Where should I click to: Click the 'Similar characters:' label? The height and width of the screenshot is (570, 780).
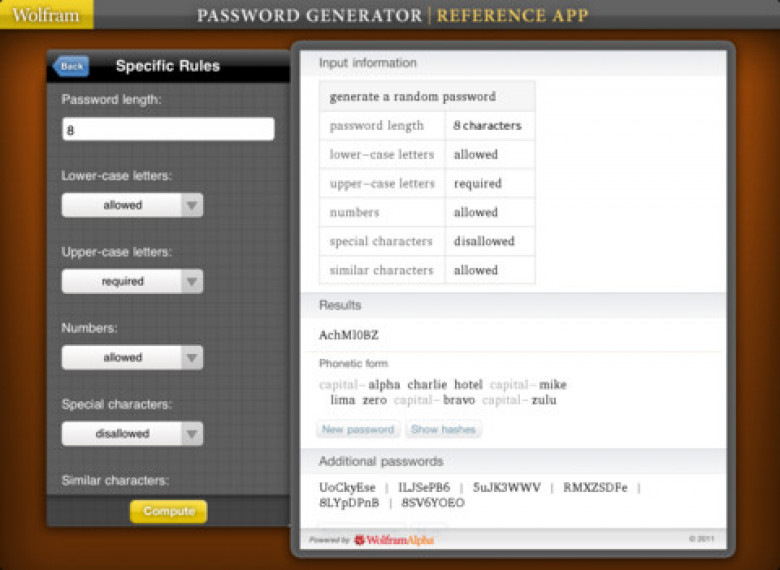pyautogui.click(x=115, y=480)
